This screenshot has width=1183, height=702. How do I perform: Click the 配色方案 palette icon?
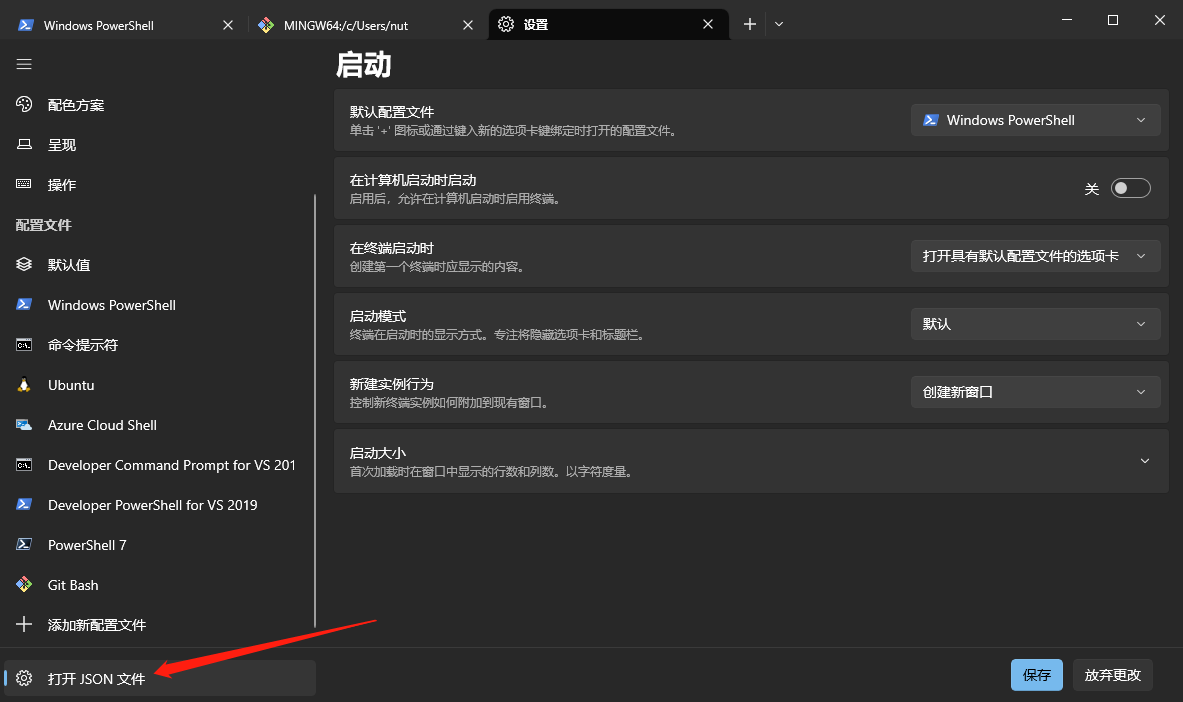(x=24, y=104)
